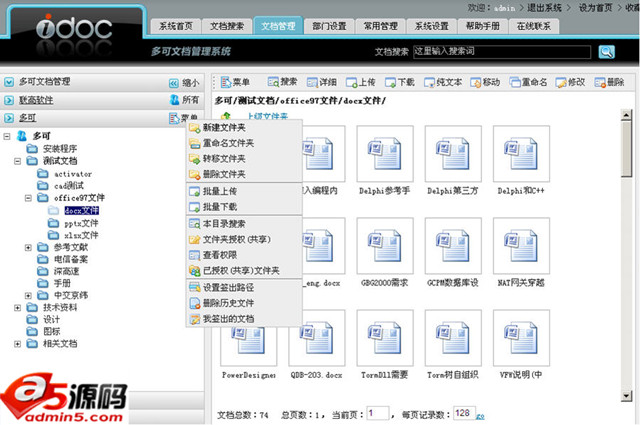640x425 pixels.
Task: Choose 删除文件夹 from the menu
Action: click(244, 174)
